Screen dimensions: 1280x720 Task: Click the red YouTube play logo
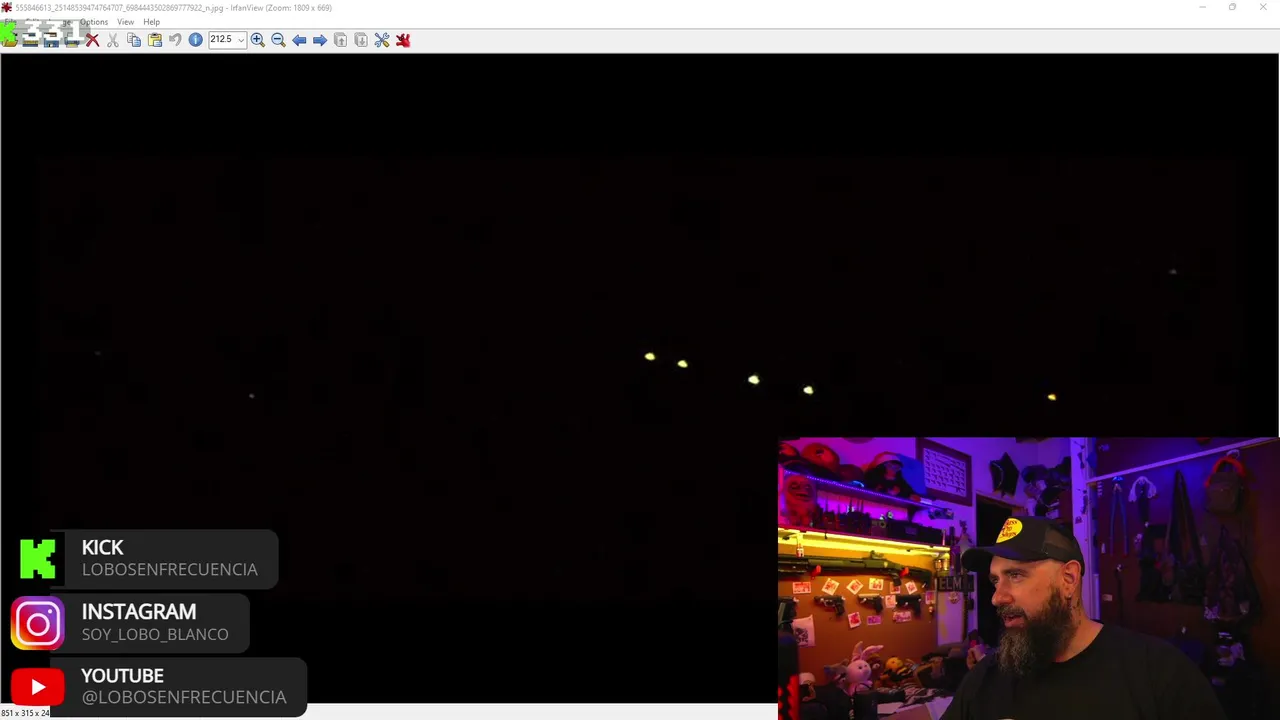coord(37,687)
